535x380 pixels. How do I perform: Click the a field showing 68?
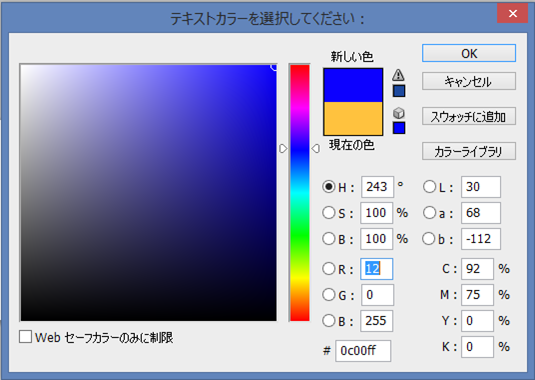pyautogui.click(x=481, y=213)
